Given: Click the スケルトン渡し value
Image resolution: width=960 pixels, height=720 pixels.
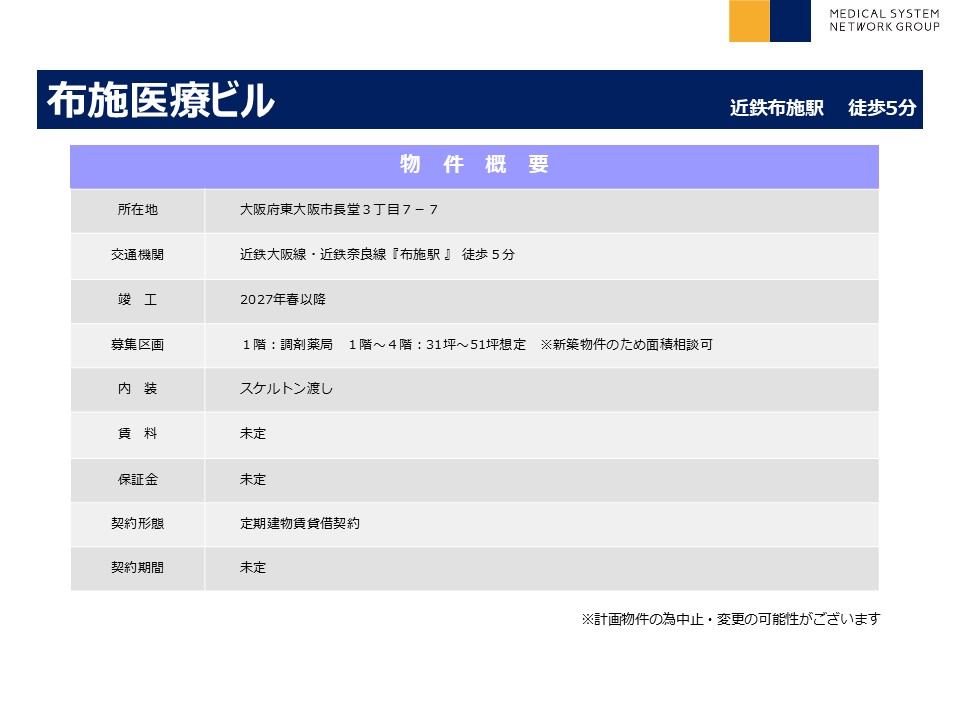Looking at the screenshot, I should (x=286, y=389).
